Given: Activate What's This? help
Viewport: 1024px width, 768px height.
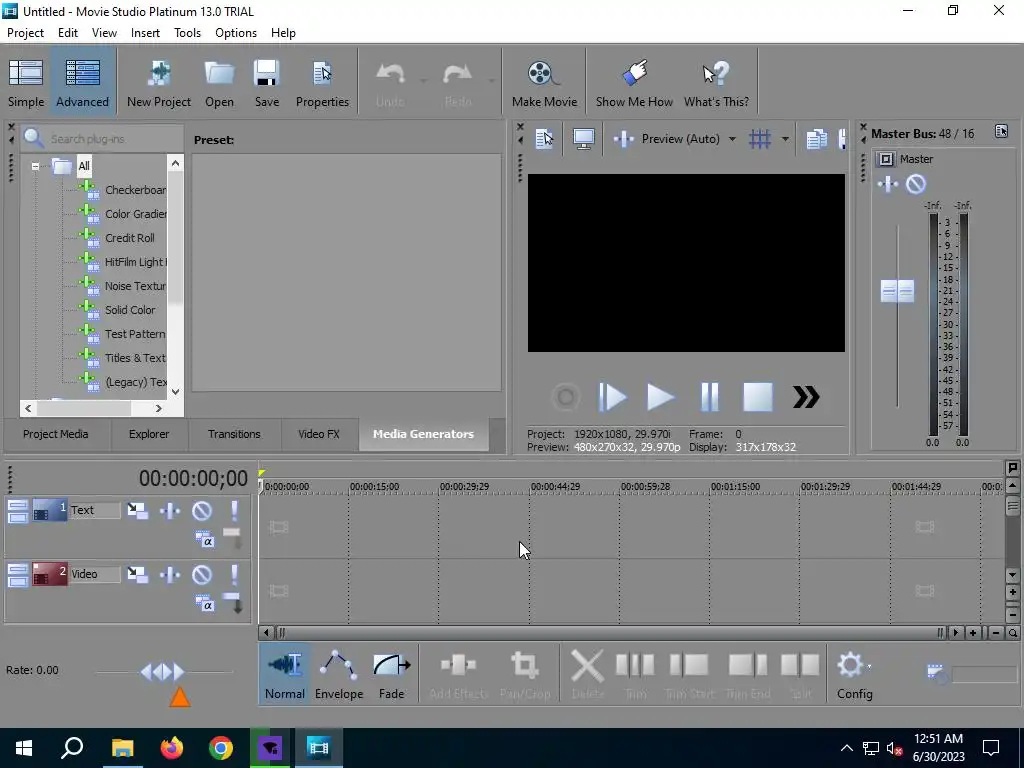Looking at the screenshot, I should coord(716,83).
